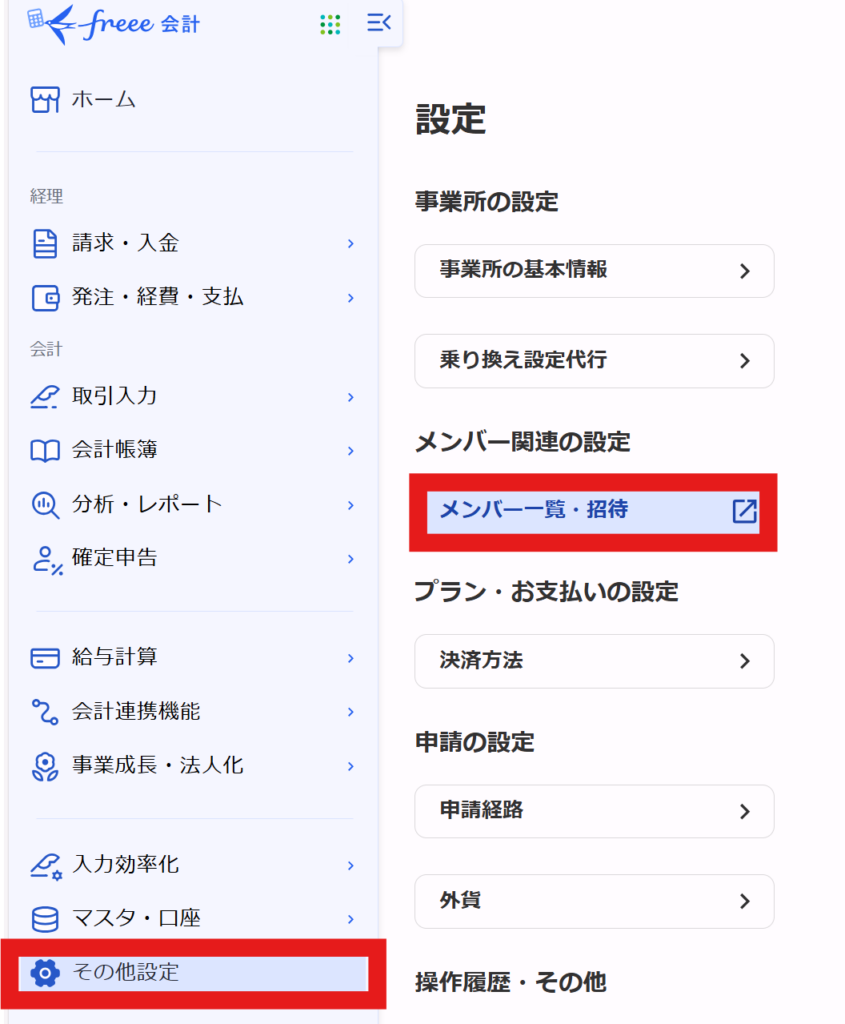845x1024 pixels.
Task: Click the external link icon beside メンバー一覧・招待
Action: click(744, 510)
